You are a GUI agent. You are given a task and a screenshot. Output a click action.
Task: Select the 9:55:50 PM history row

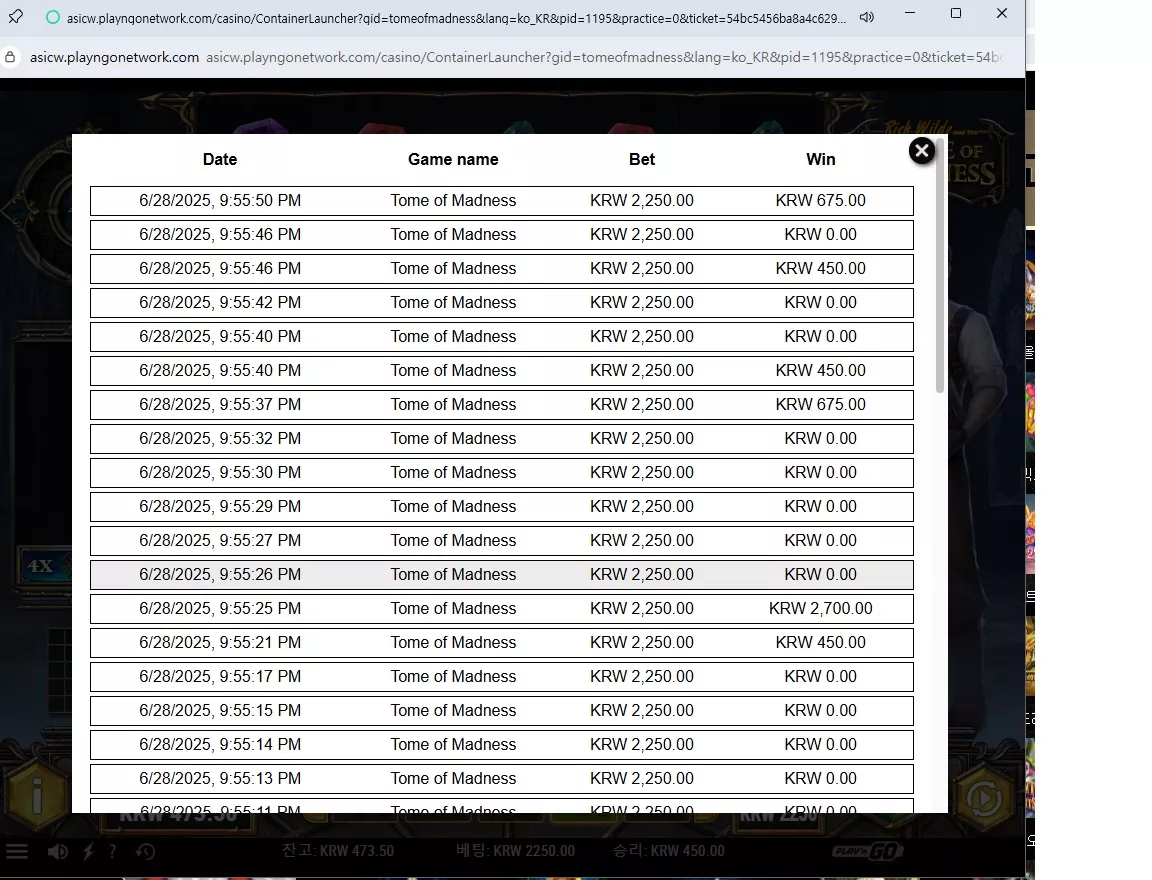pyautogui.click(x=502, y=201)
